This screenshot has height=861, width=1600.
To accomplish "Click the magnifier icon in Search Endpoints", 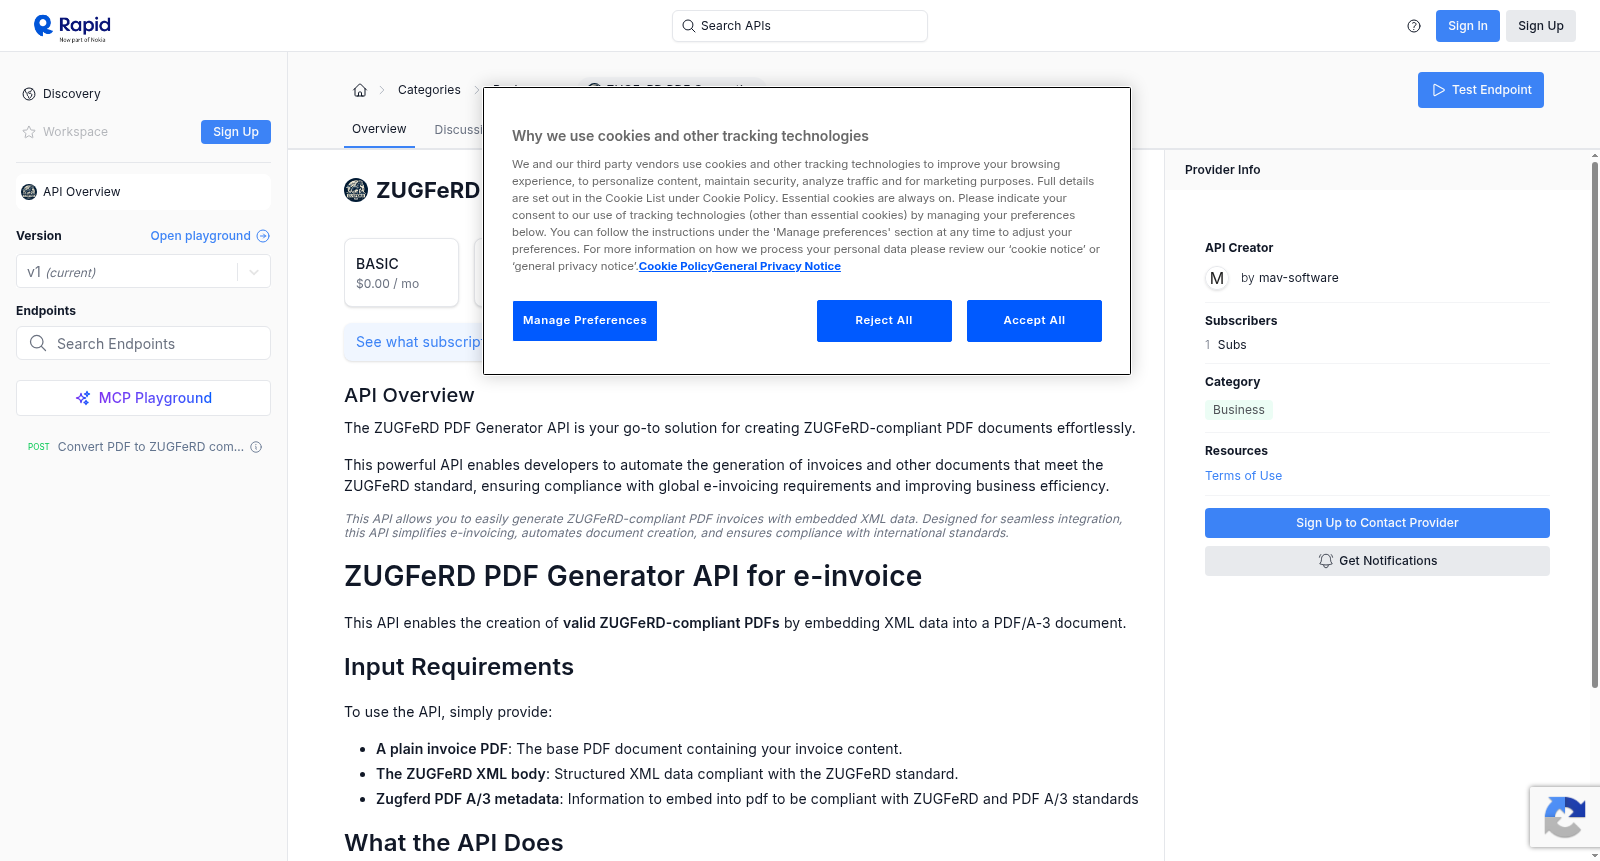I will pos(38,343).
